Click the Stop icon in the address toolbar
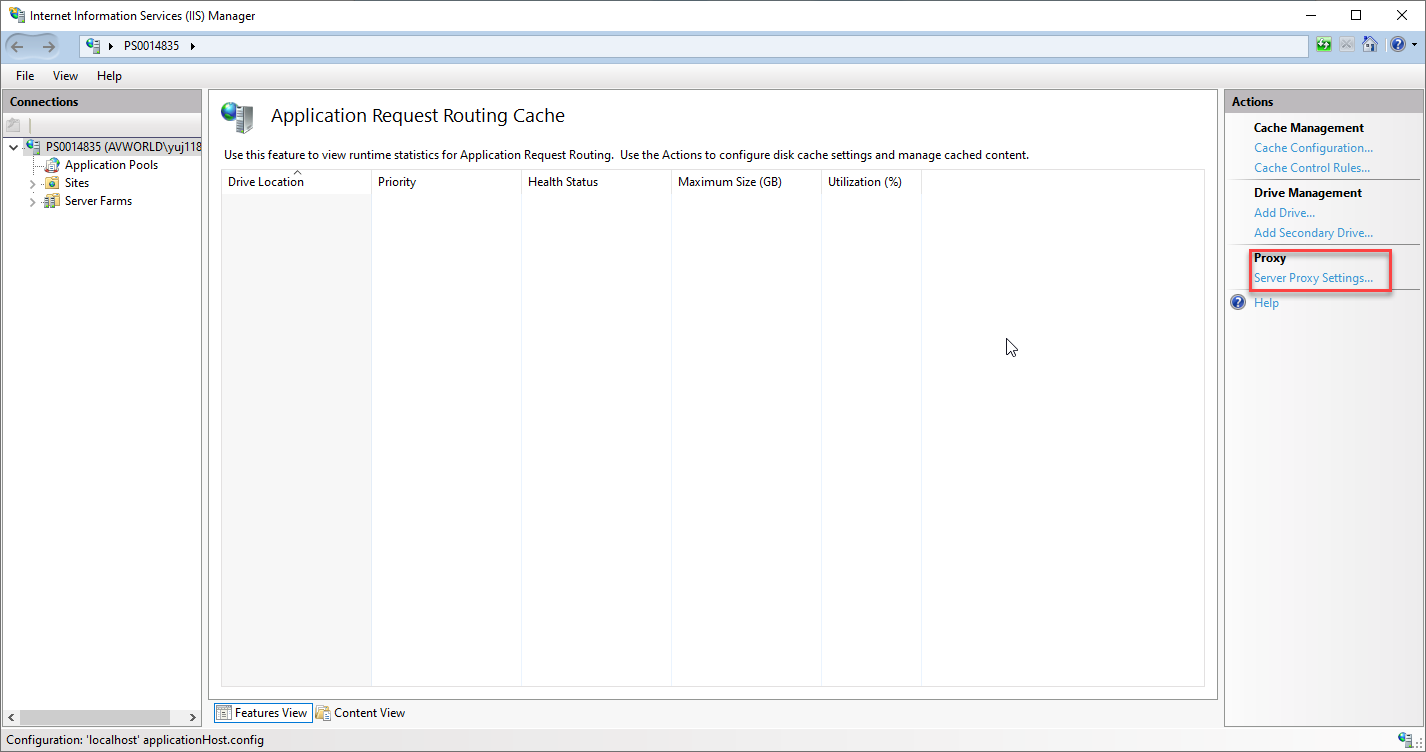Viewport: 1426px width, 752px height. [1347, 45]
